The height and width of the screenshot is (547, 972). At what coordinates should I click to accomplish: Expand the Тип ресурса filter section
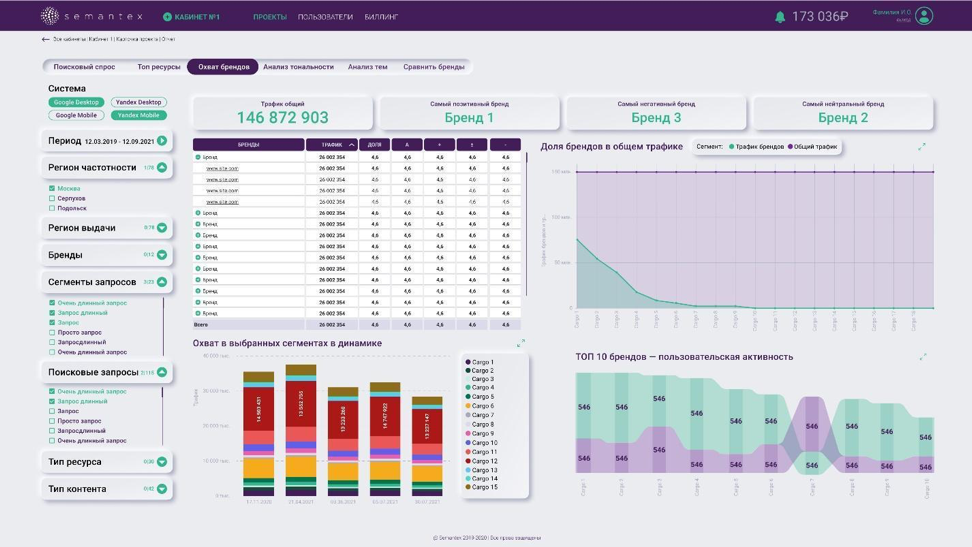pyautogui.click(x=162, y=462)
